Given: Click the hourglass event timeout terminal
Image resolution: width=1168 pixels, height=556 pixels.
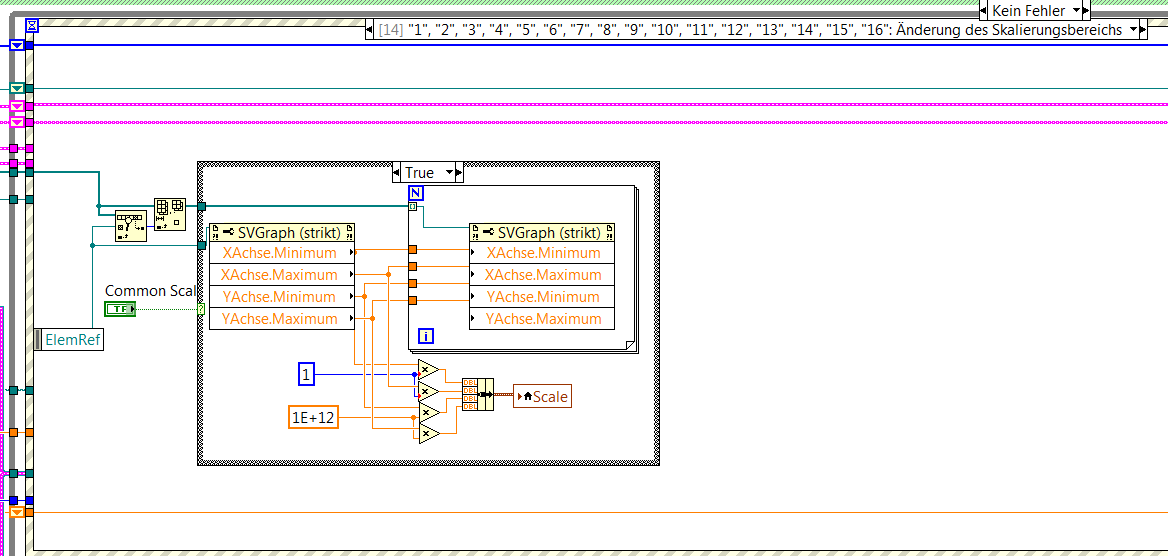Looking at the screenshot, I should click(31, 25).
